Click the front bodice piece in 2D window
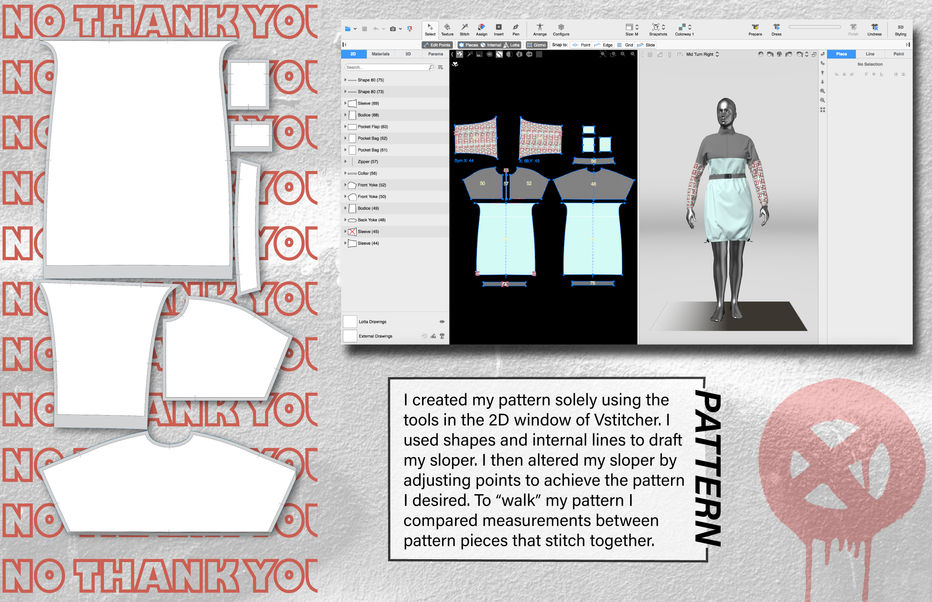The height and width of the screenshot is (602, 932). coord(505,239)
